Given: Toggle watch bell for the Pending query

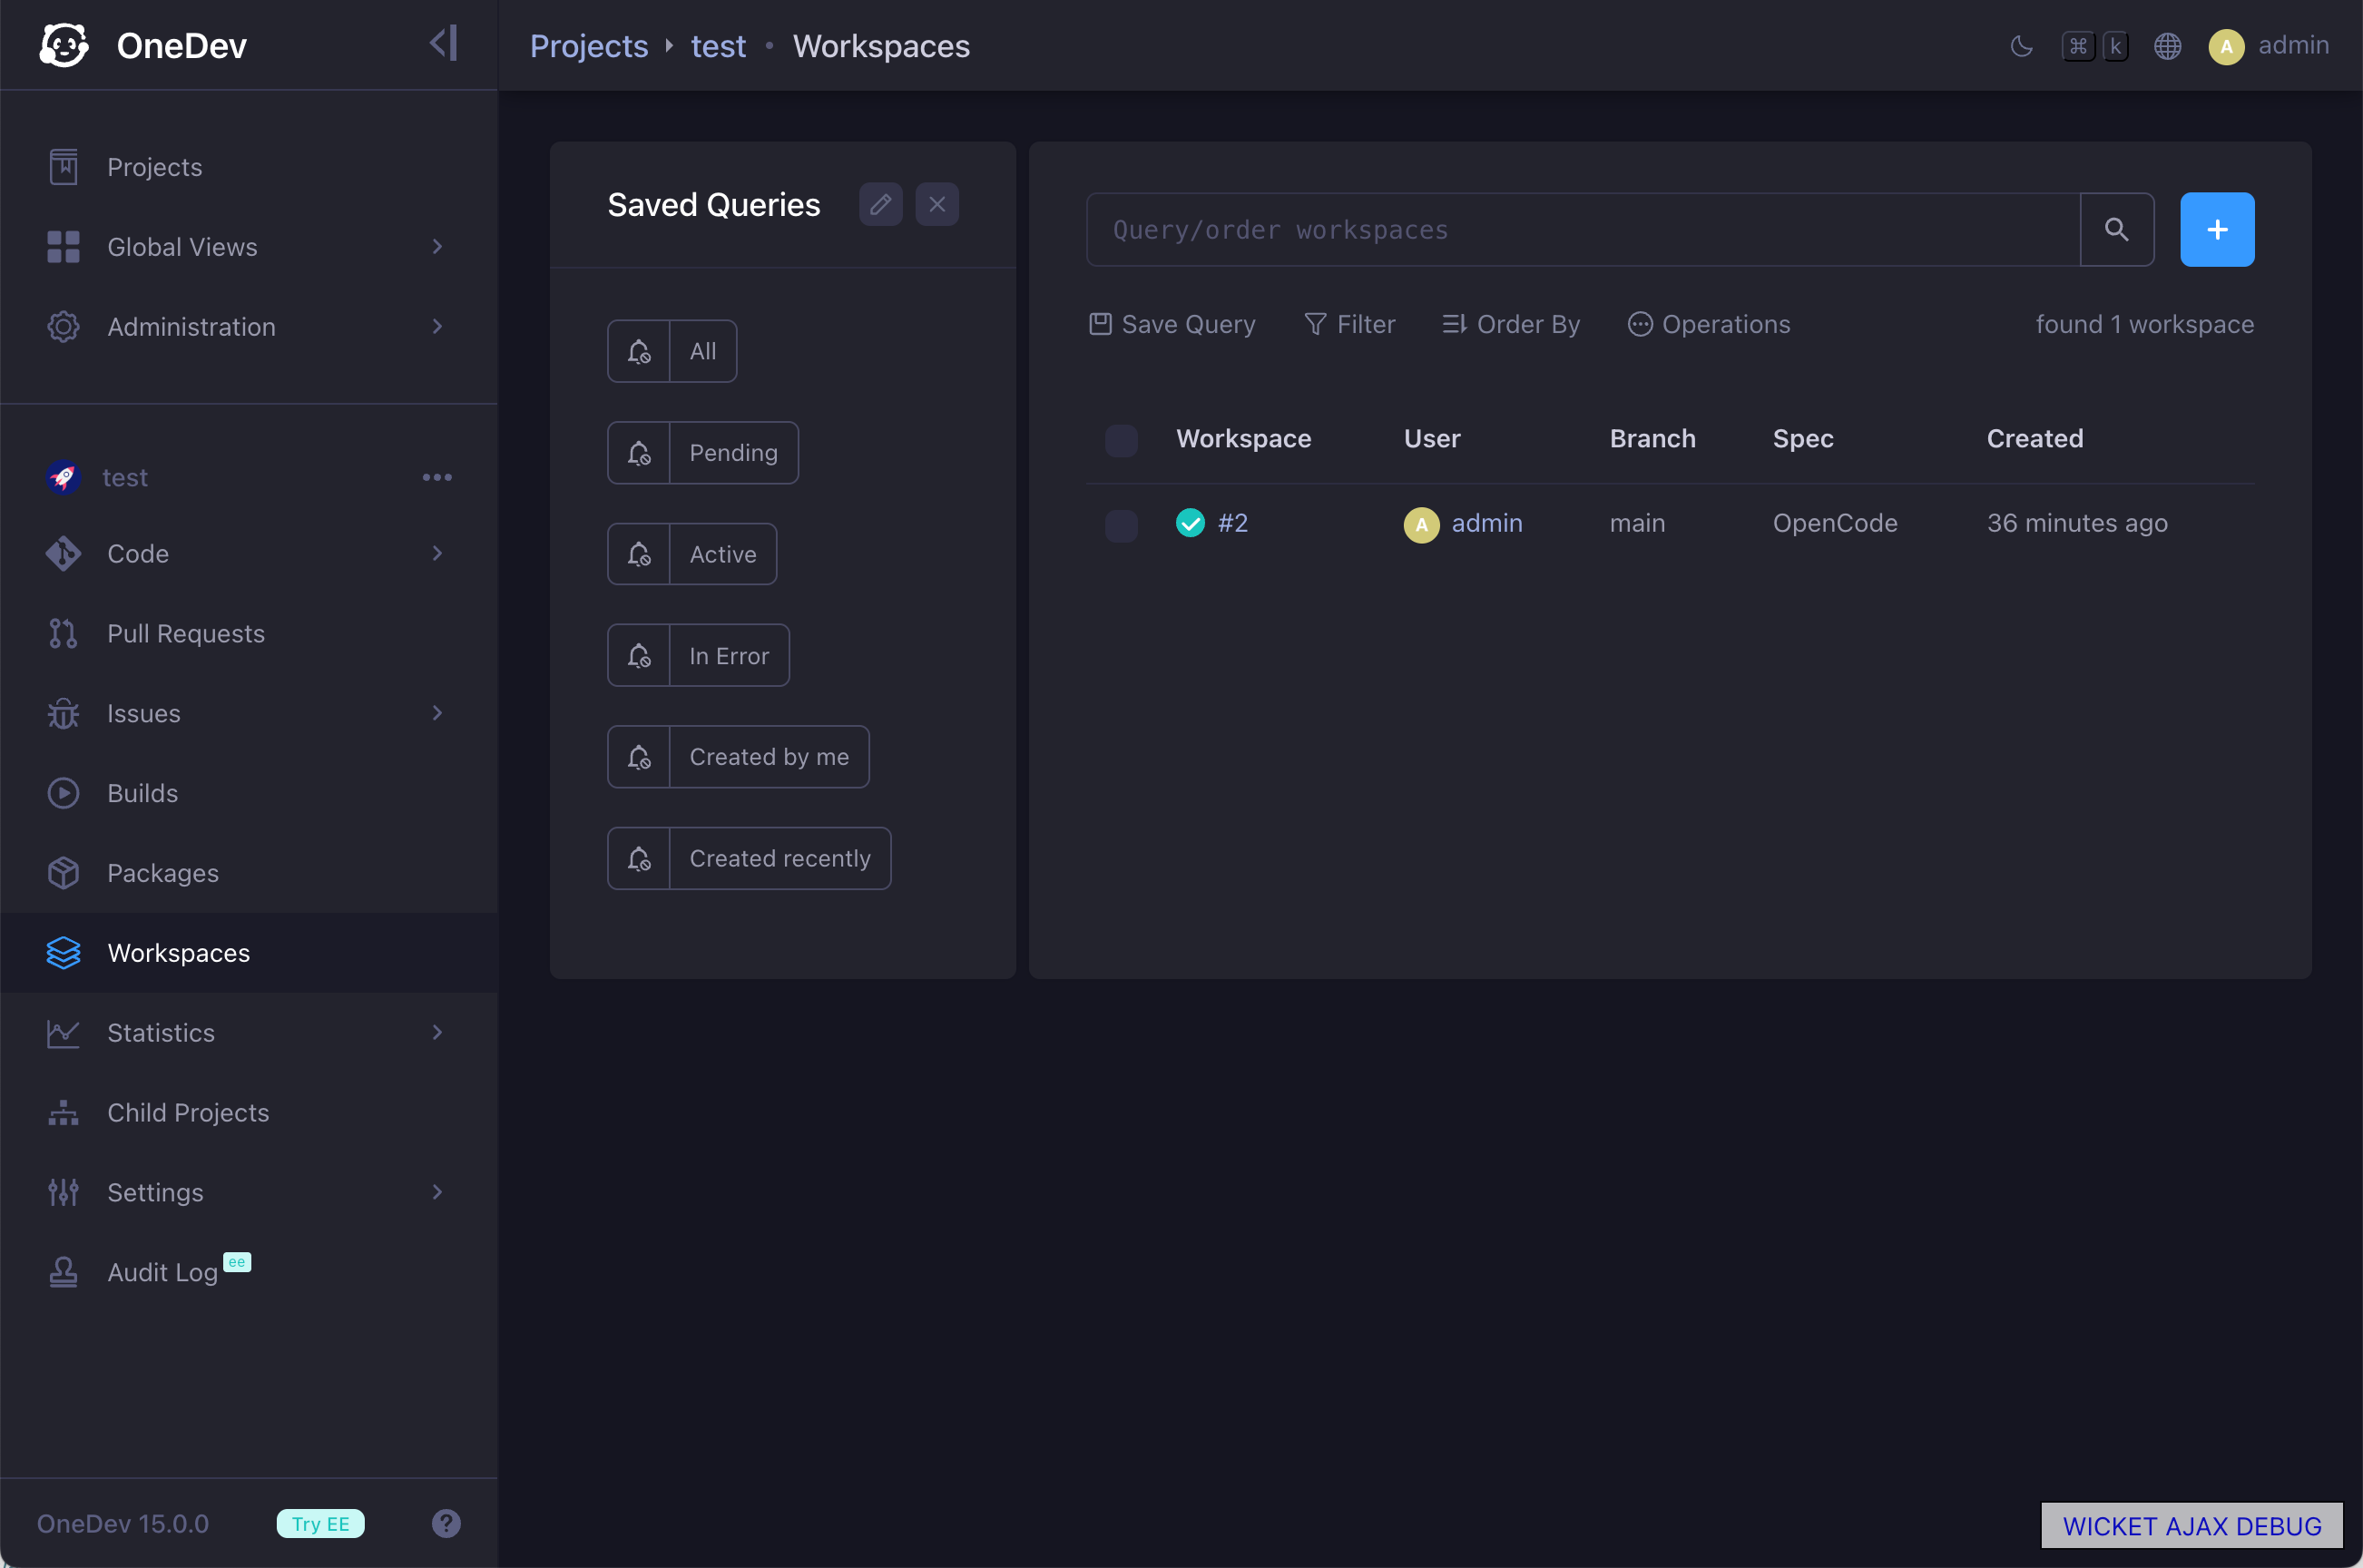Looking at the screenshot, I should coord(639,453).
